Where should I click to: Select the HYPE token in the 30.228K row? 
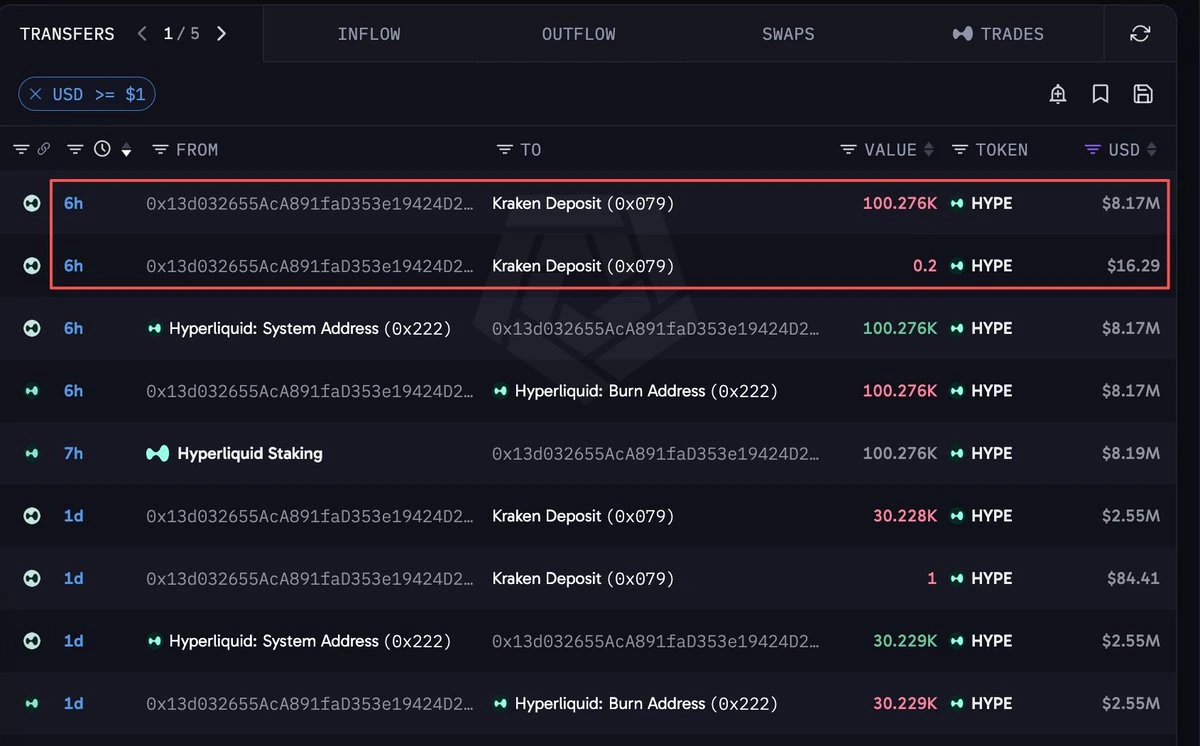pos(981,516)
